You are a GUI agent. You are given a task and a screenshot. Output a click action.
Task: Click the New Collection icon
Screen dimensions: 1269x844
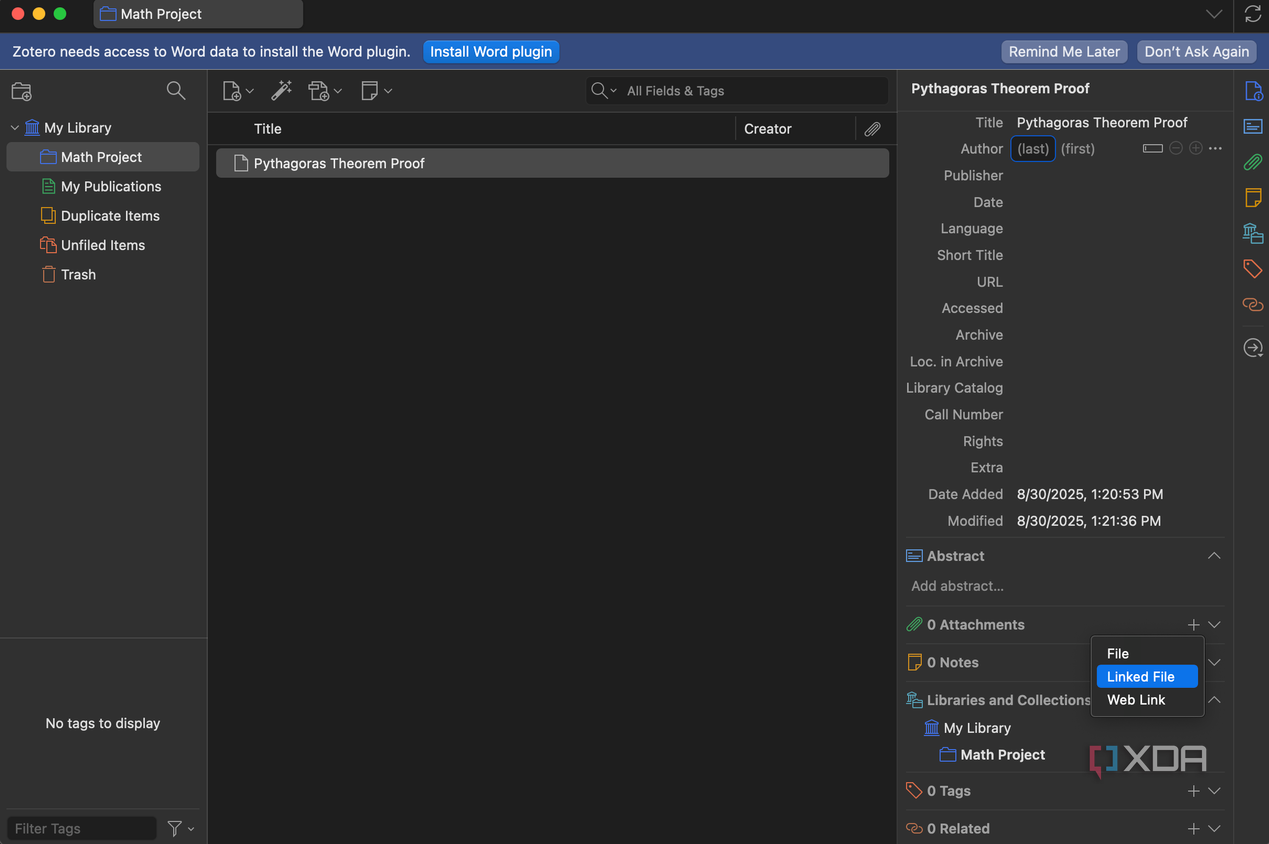(x=21, y=91)
